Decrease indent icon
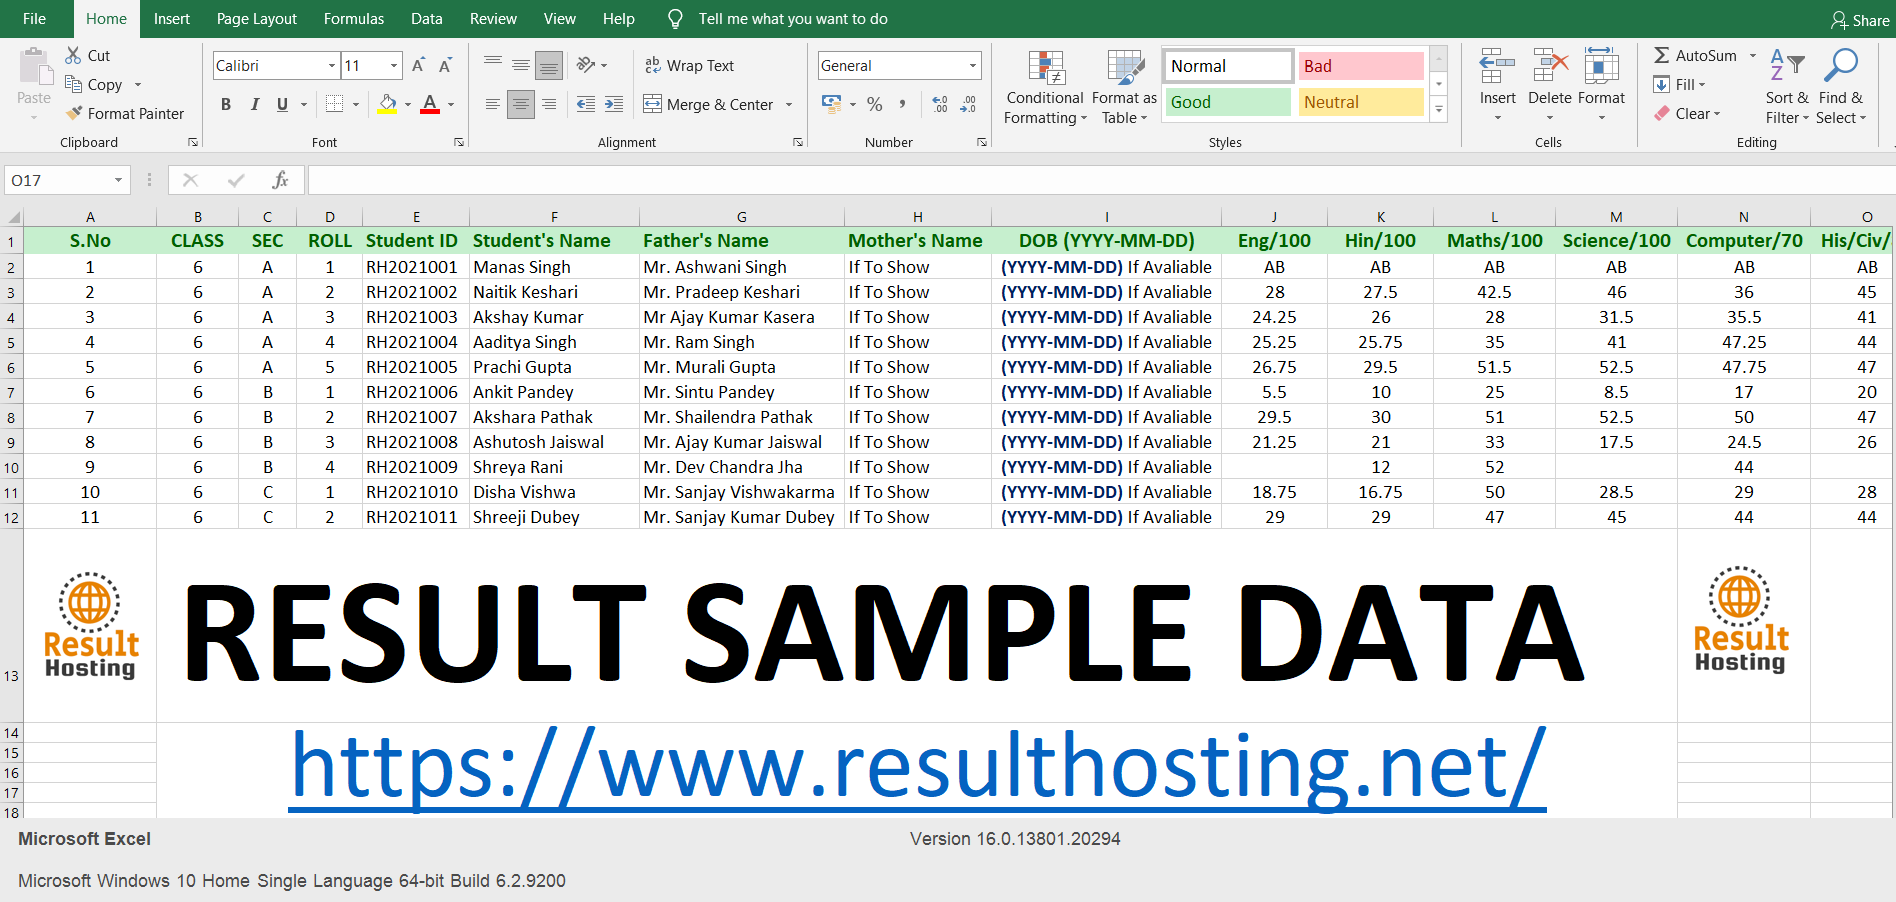 pos(587,104)
